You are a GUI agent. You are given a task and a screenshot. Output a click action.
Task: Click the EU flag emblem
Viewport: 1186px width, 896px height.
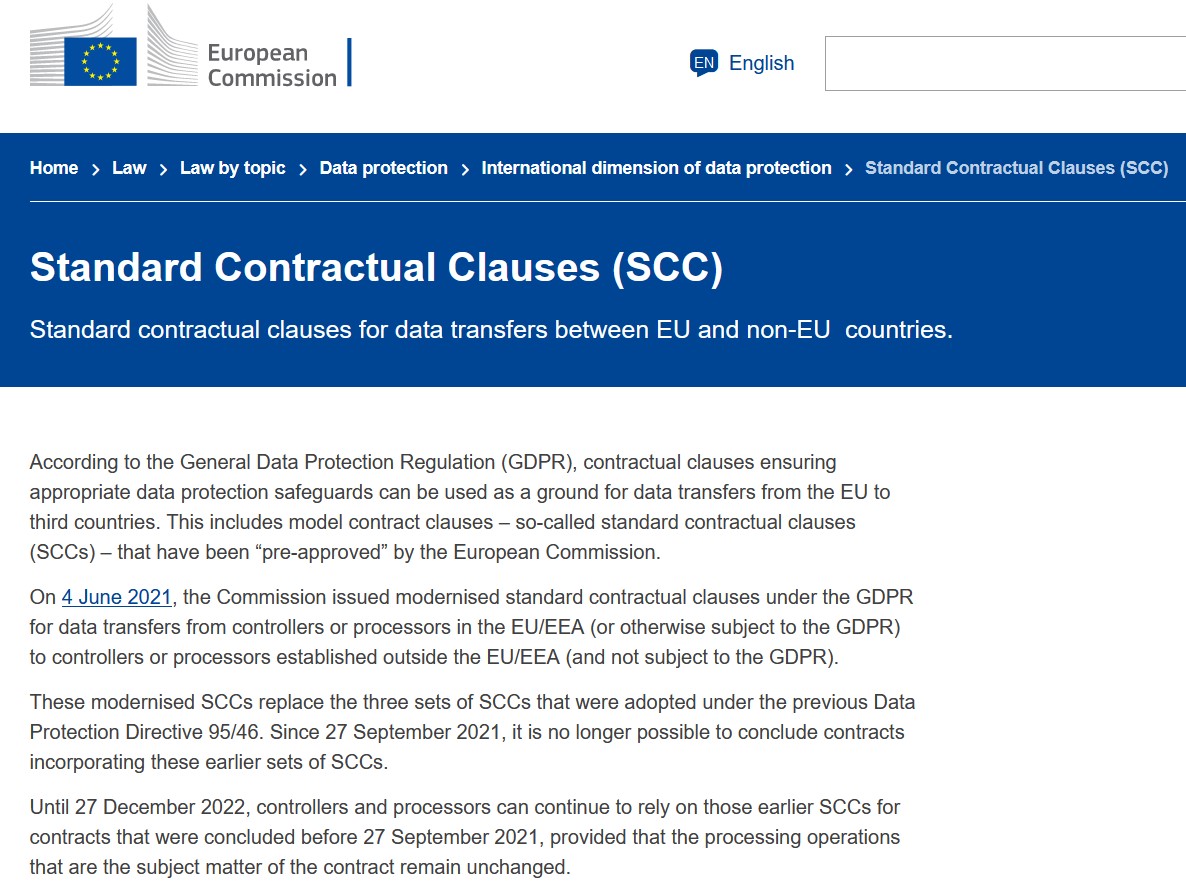coord(101,61)
